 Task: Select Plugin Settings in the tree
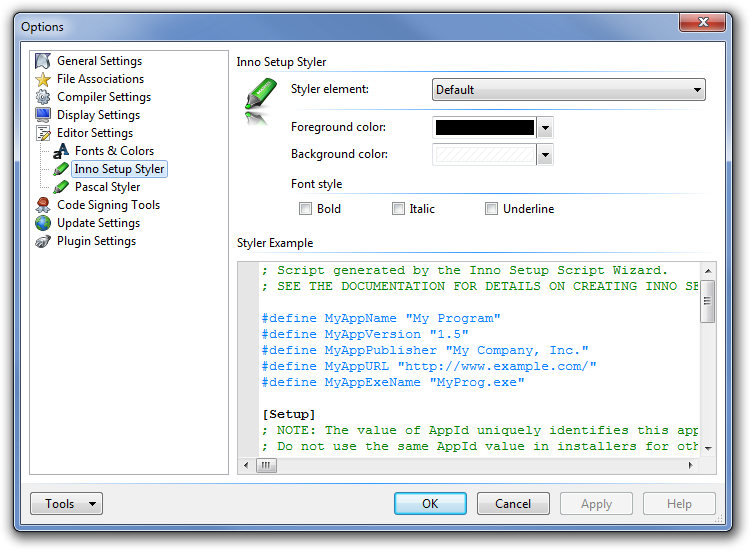pos(96,241)
